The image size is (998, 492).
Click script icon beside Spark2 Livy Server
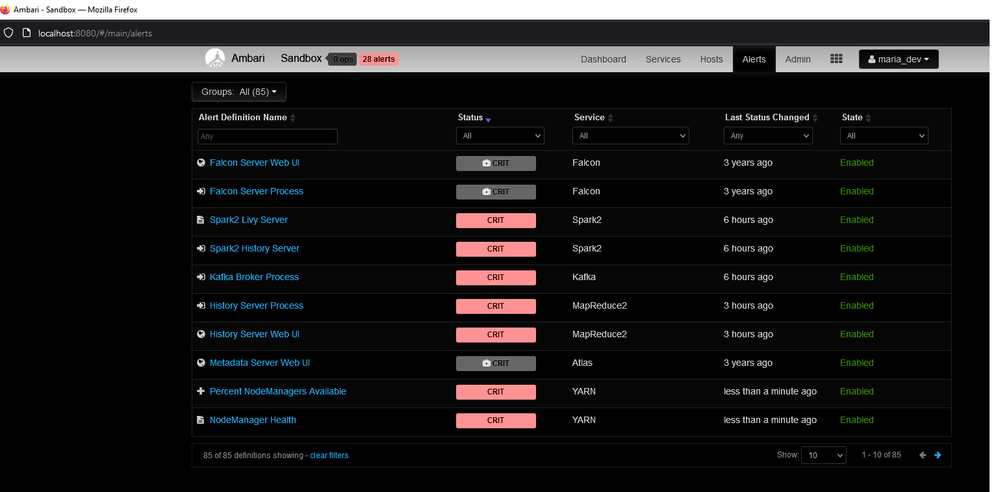click(x=200, y=220)
